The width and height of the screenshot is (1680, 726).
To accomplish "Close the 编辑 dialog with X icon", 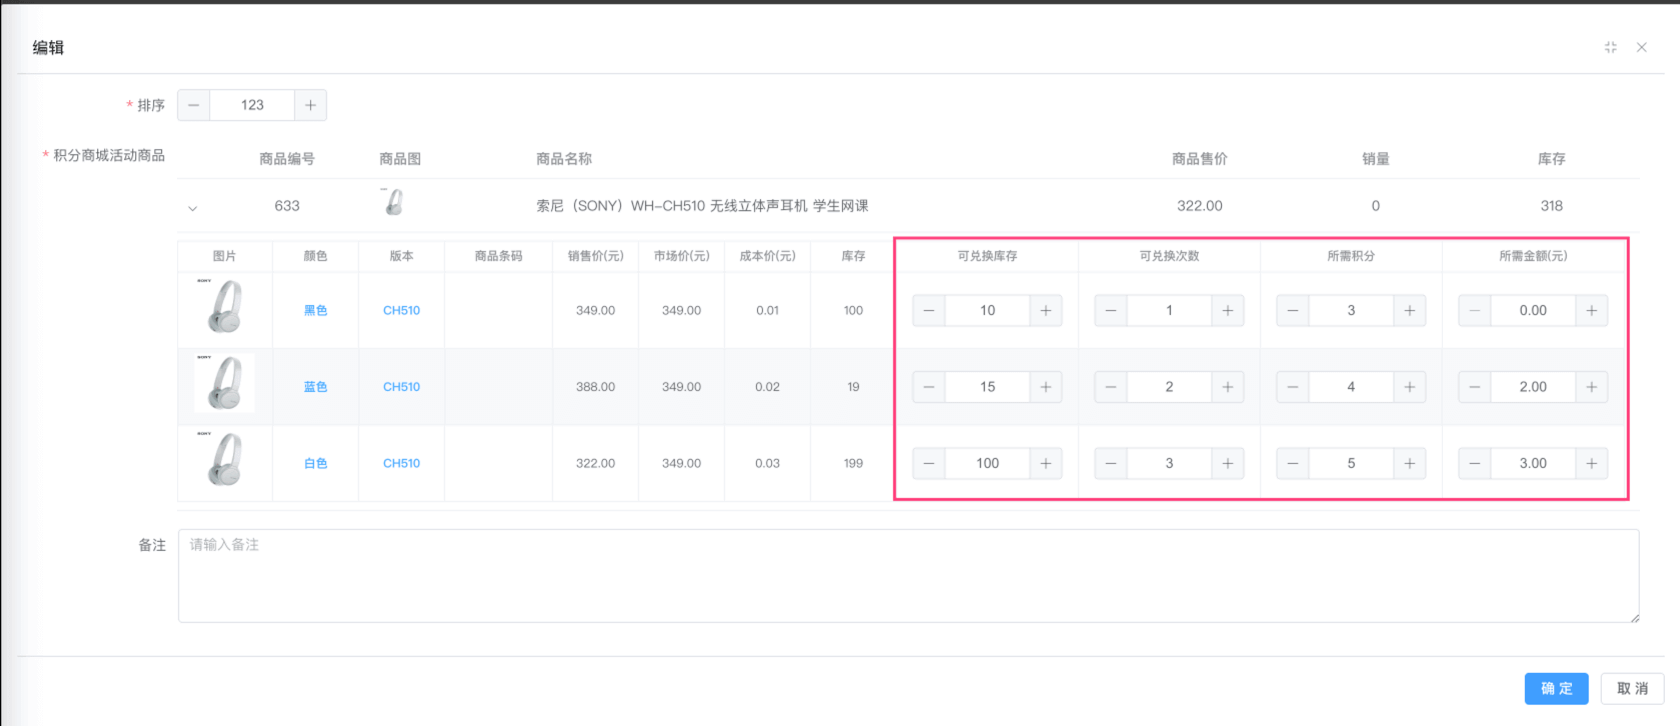I will 1641,47.
